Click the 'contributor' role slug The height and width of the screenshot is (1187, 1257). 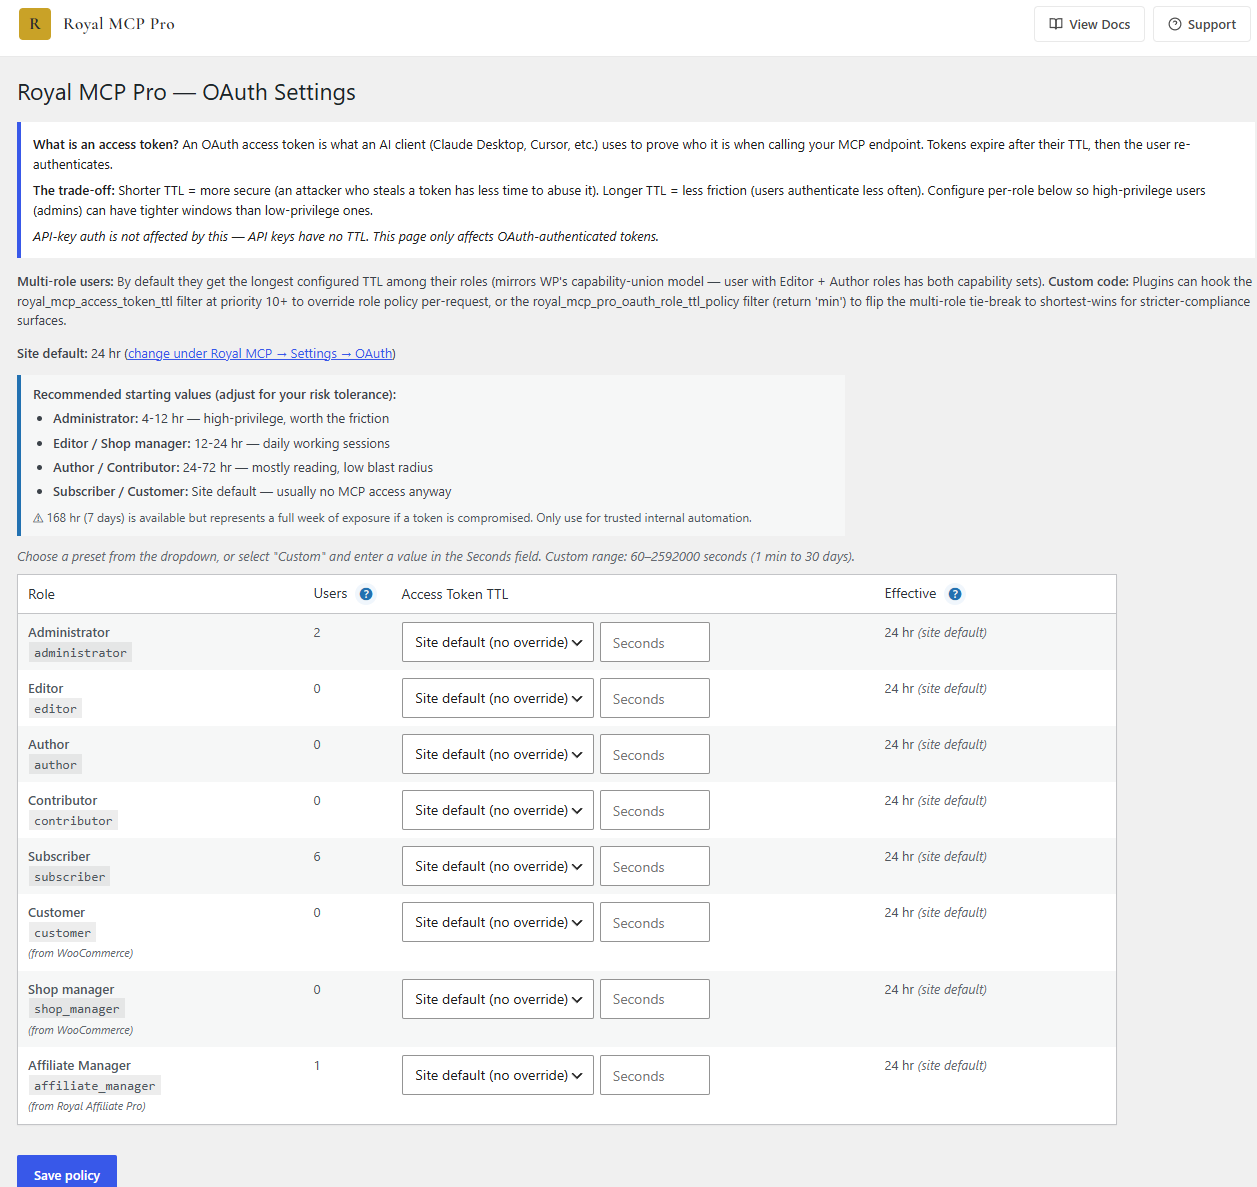(73, 821)
